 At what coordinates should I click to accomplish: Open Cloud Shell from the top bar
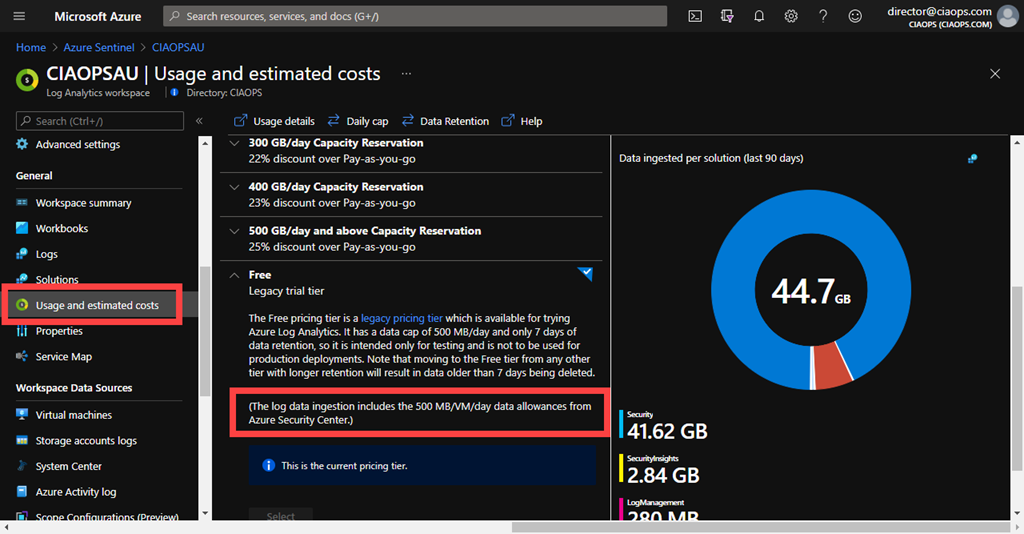click(695, 16)
